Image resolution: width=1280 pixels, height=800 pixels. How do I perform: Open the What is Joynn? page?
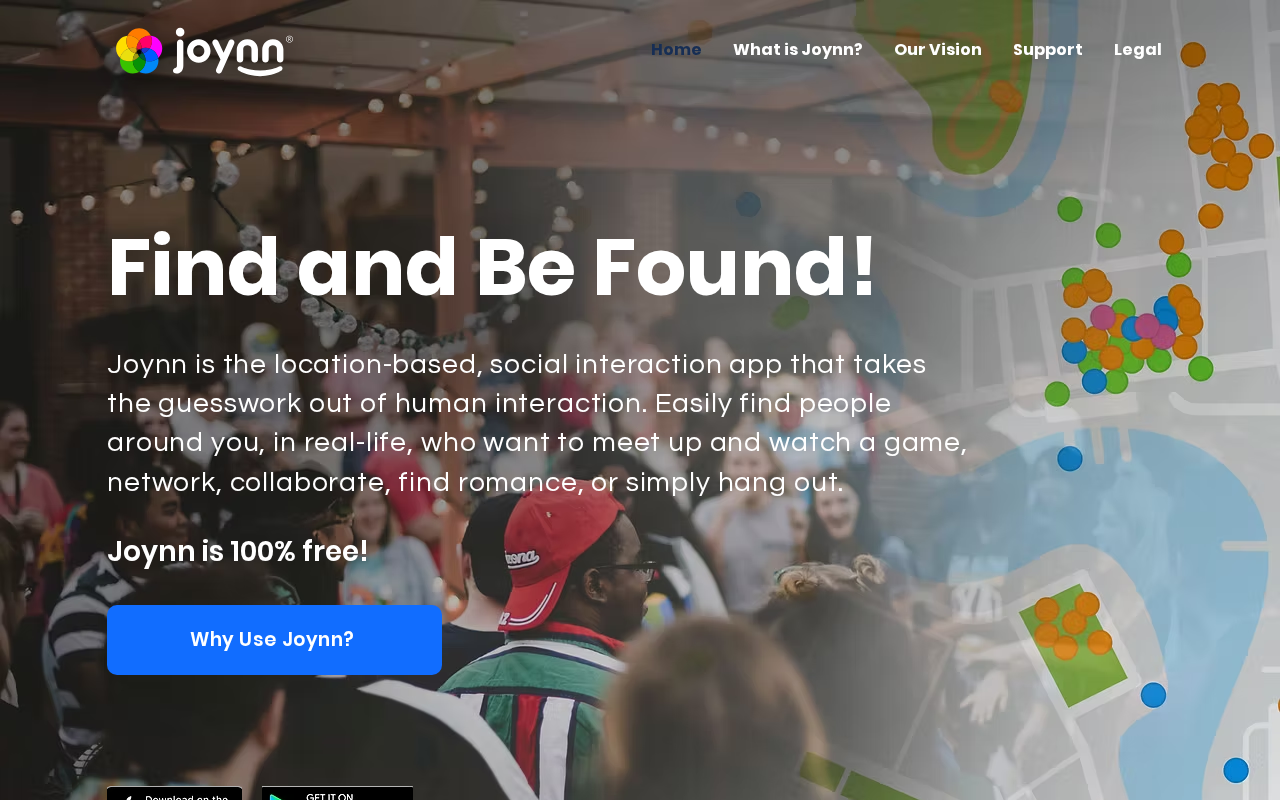point(798,49)
